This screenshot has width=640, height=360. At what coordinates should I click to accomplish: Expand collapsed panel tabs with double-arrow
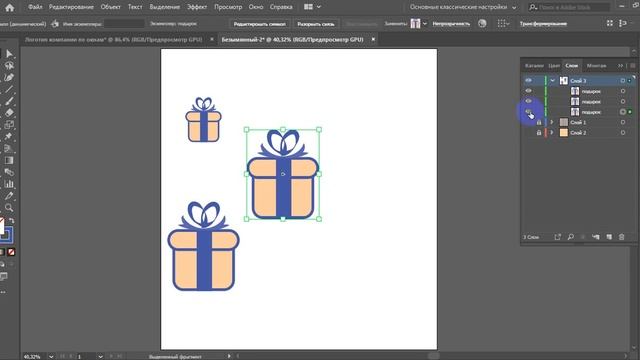620,66
